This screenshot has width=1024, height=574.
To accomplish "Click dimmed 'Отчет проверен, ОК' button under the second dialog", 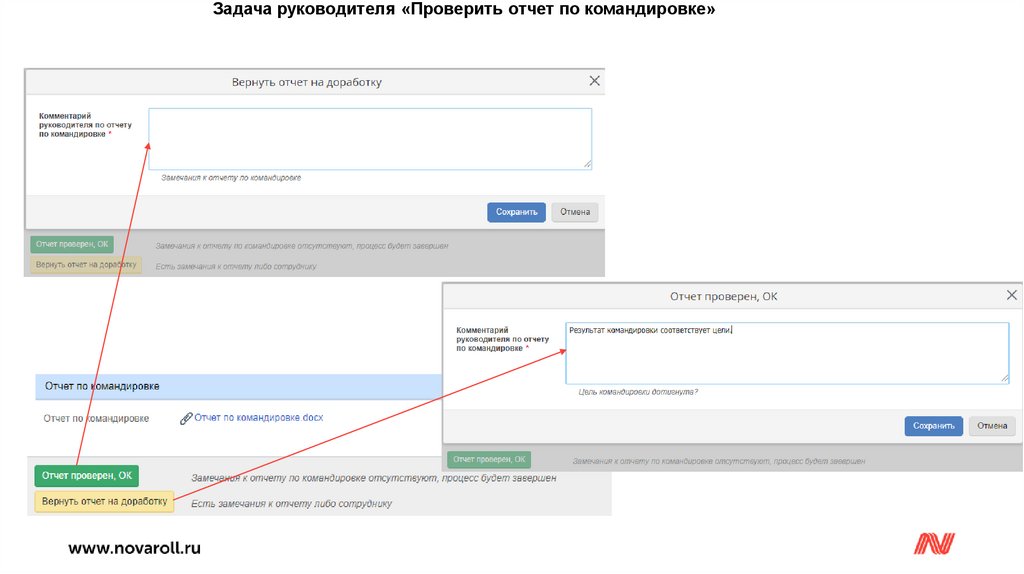I will pos(489,459).
